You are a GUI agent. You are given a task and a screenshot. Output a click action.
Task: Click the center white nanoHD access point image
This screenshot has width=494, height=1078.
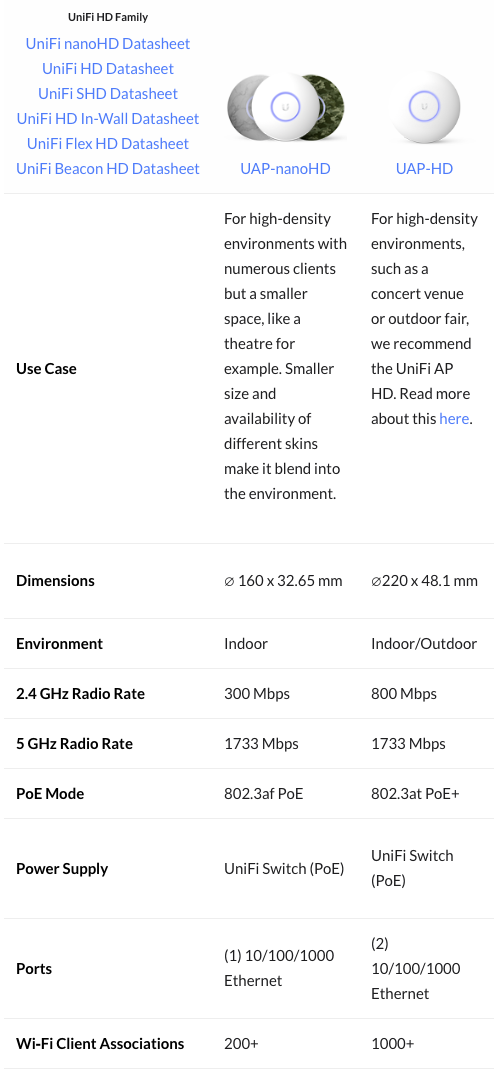(x=286, y=106)
